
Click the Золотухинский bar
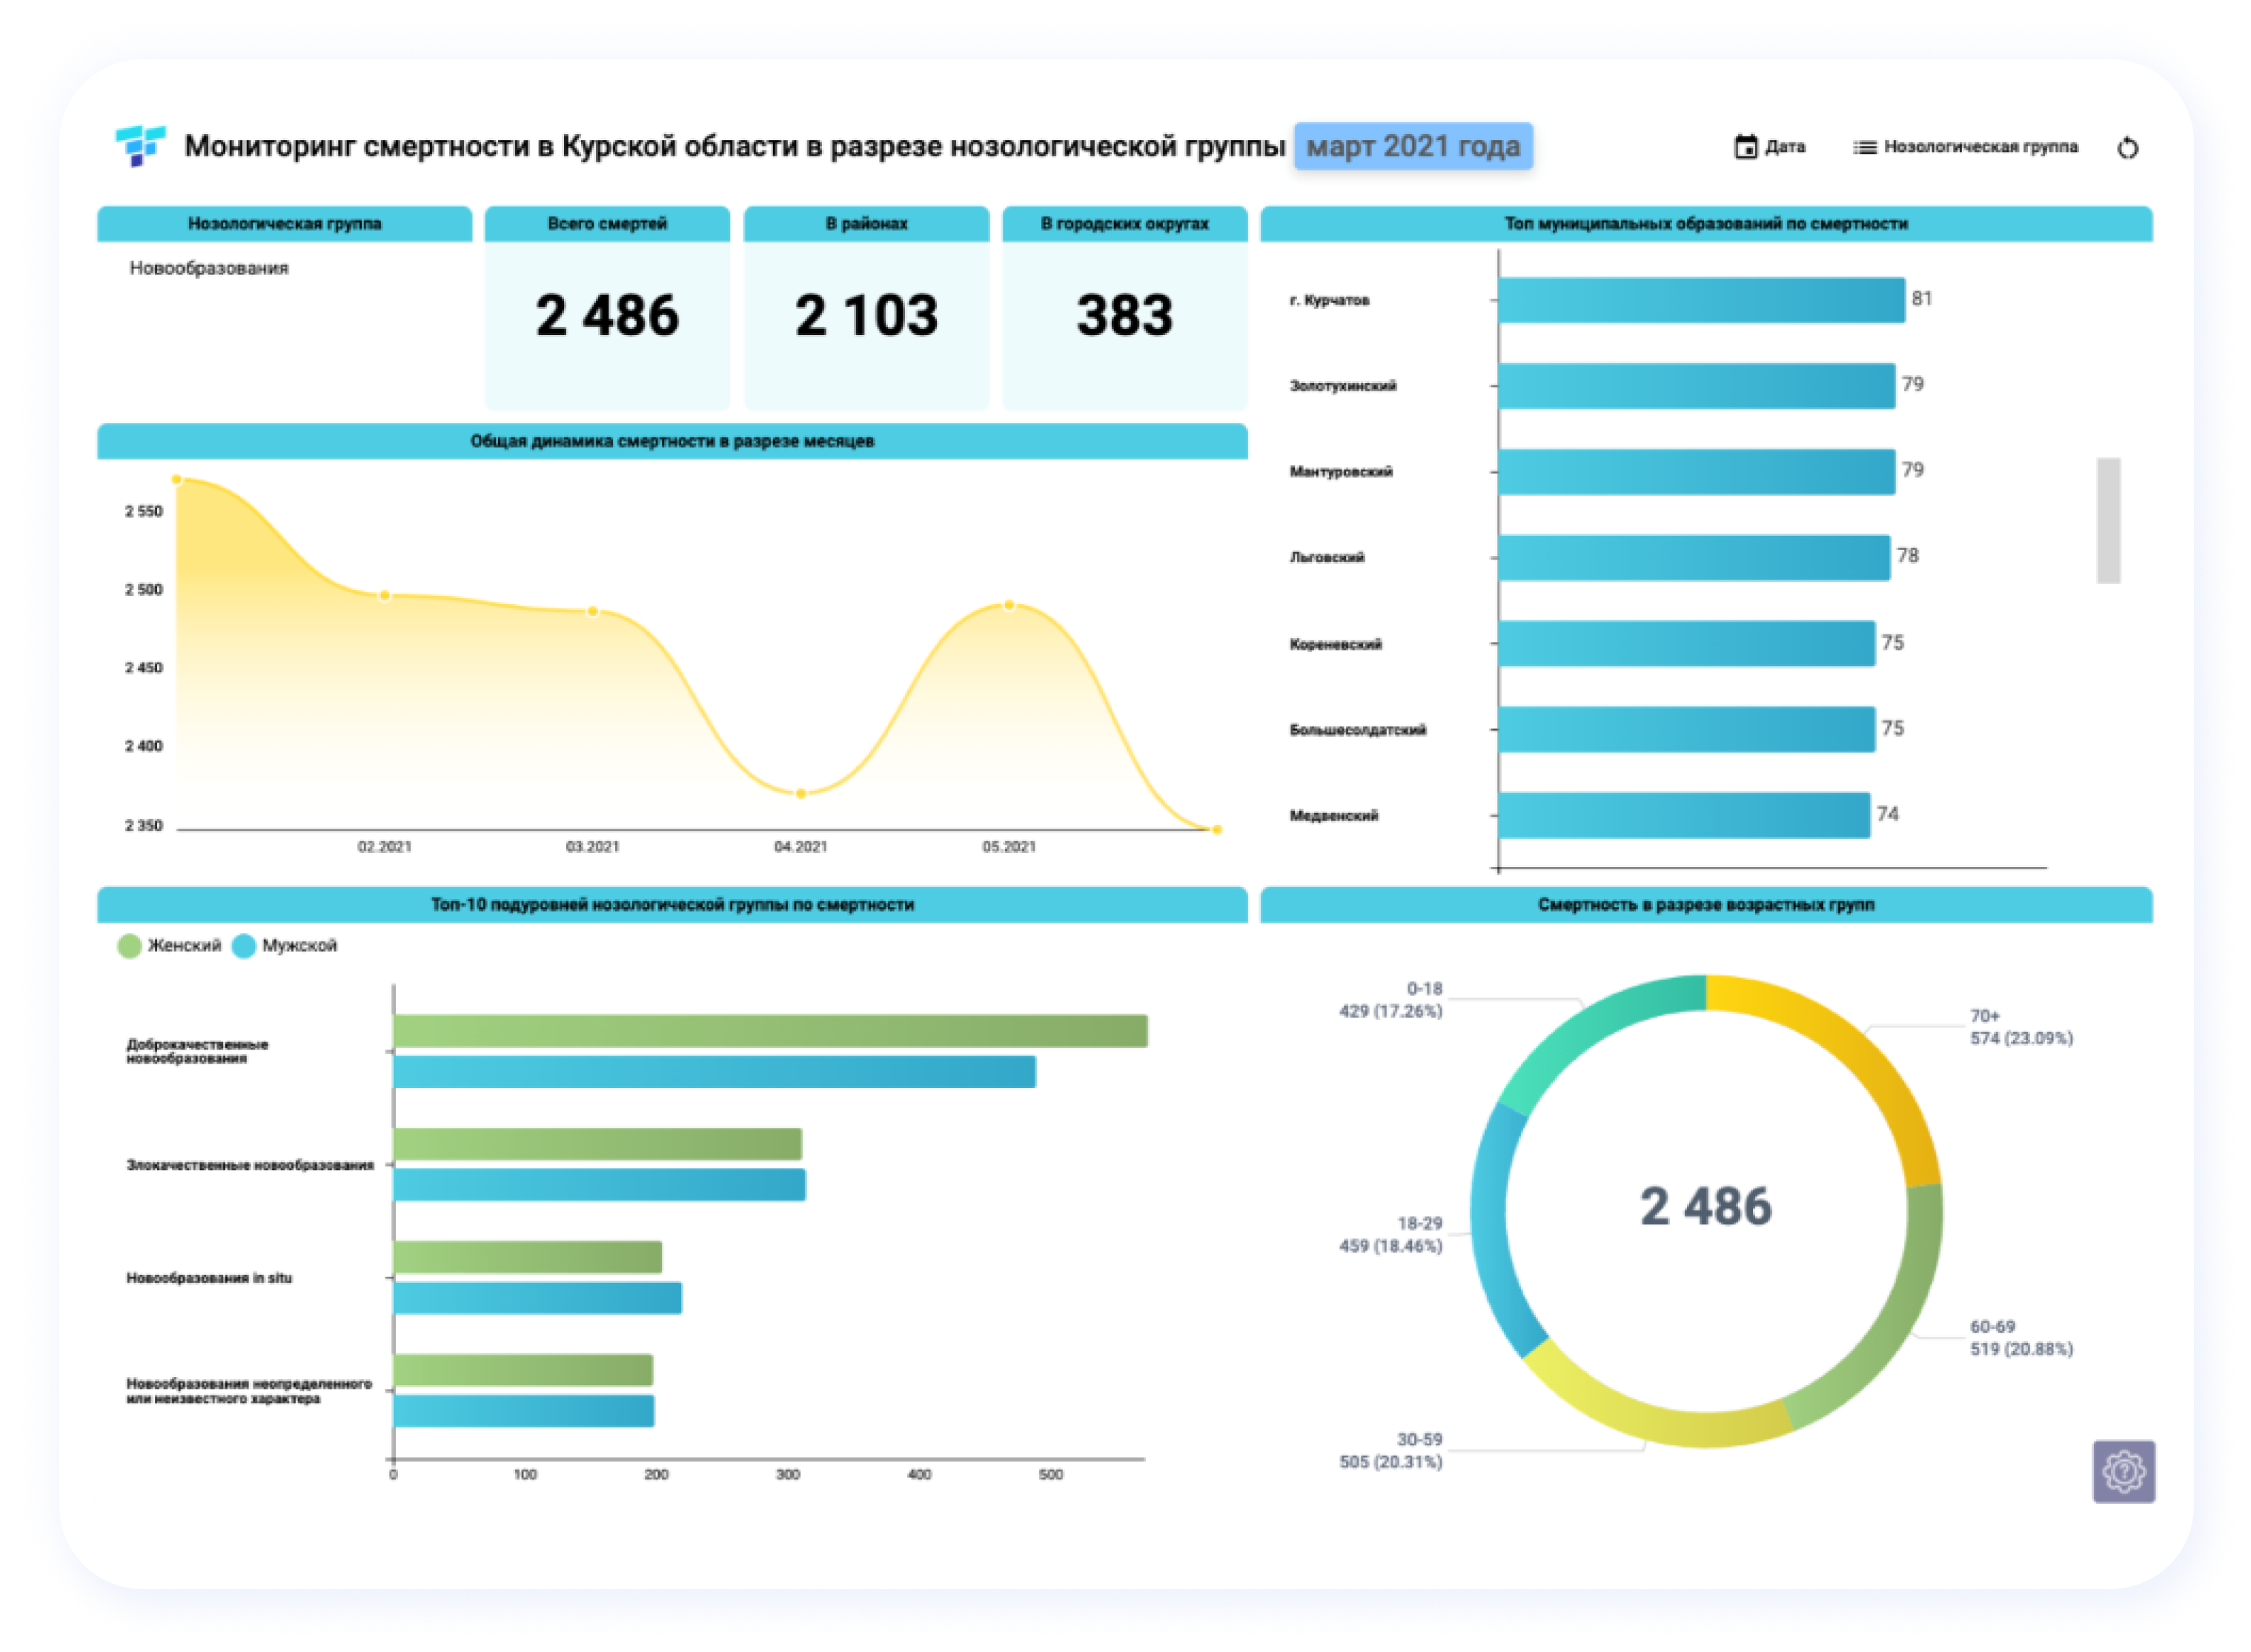1696,386
